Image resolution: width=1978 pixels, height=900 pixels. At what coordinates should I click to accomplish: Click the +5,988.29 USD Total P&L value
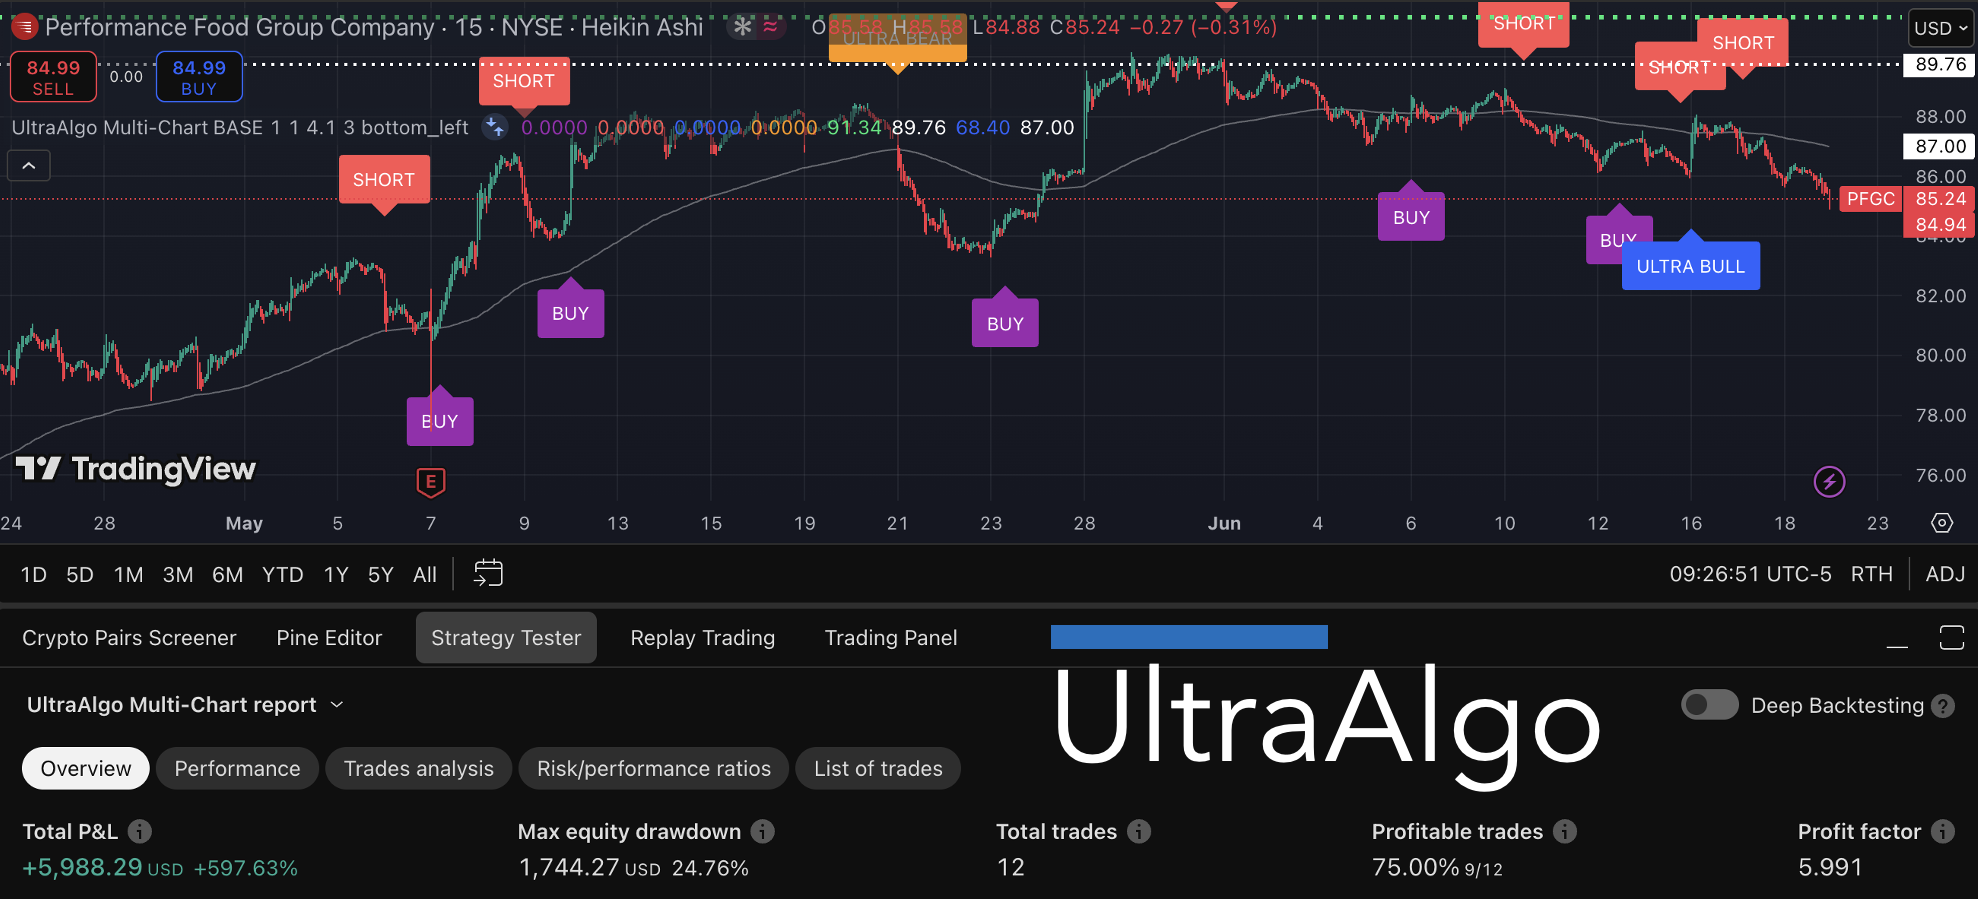[x=103, y=867]
